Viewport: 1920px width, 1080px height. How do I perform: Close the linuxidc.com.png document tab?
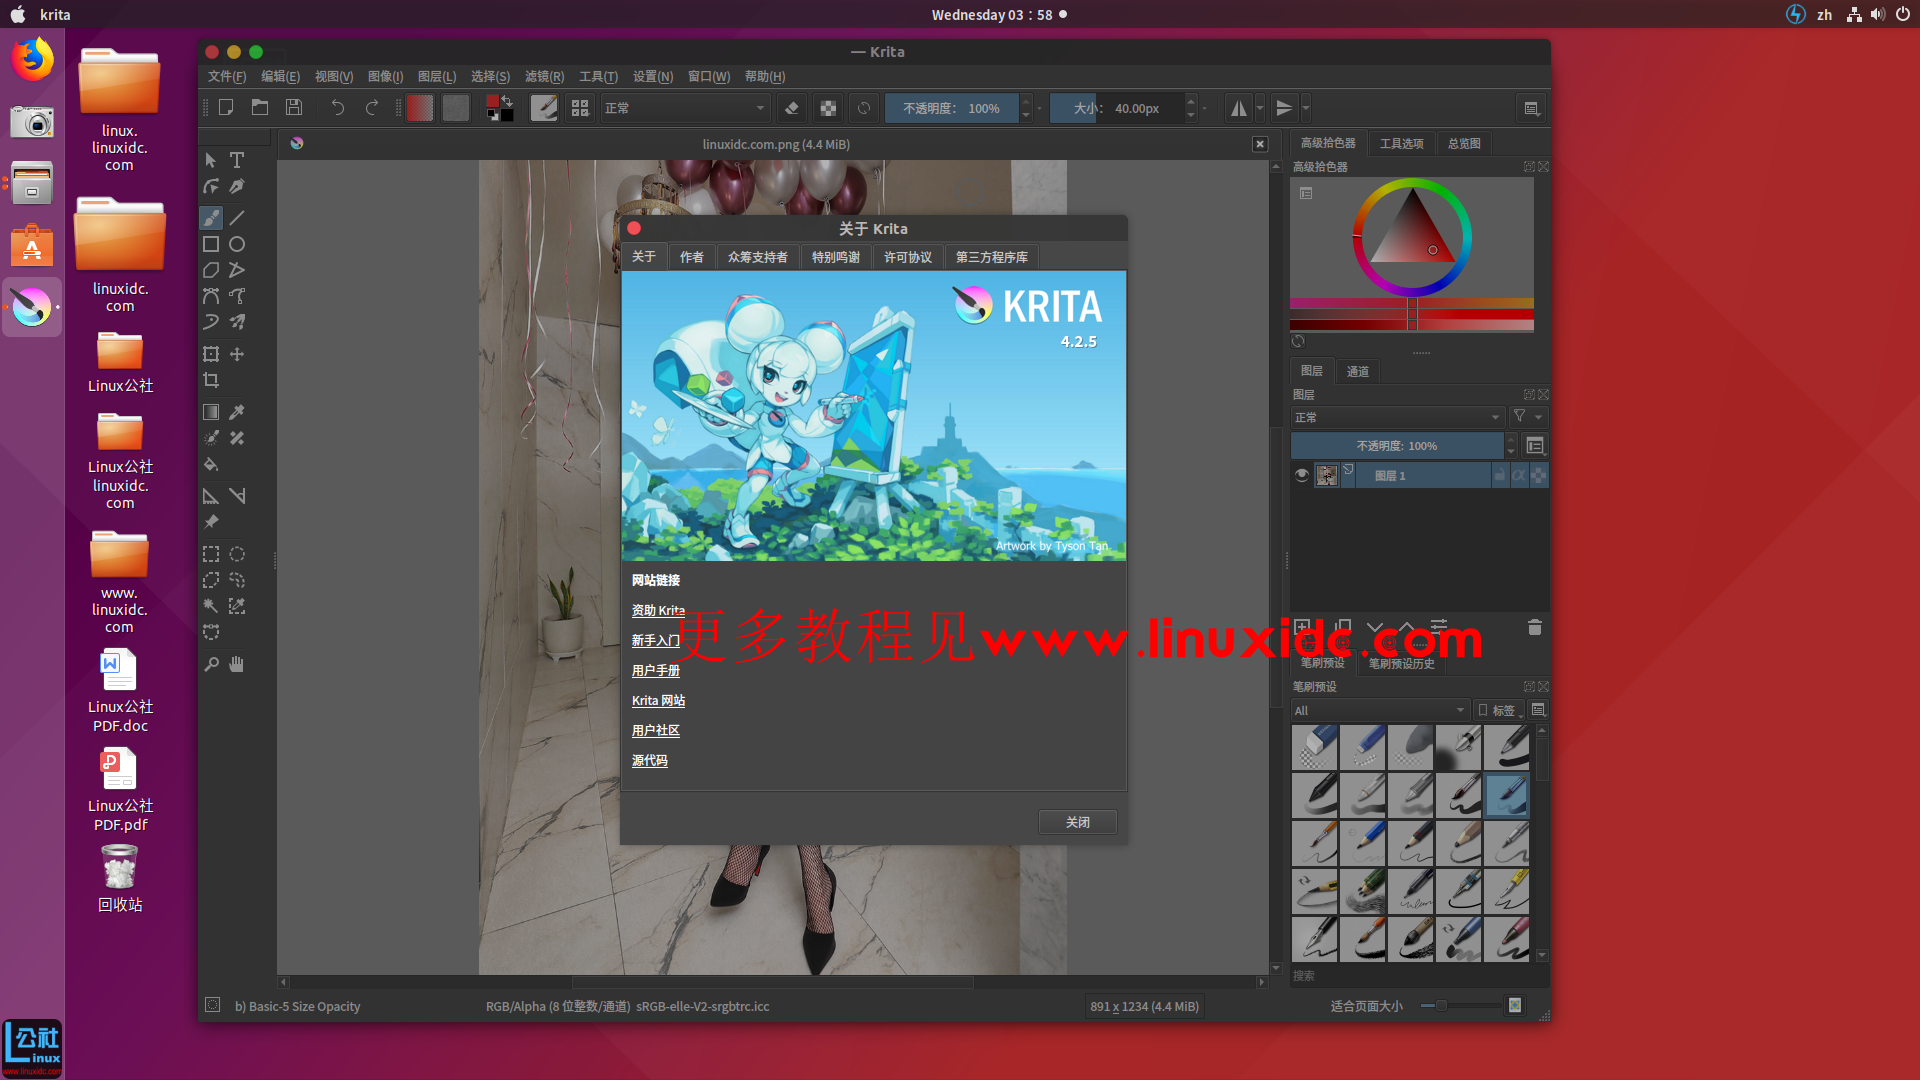1260,144
